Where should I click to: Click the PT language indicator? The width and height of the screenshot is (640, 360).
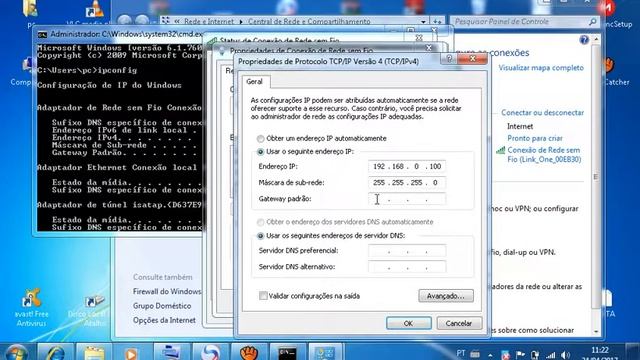(461, 353)
